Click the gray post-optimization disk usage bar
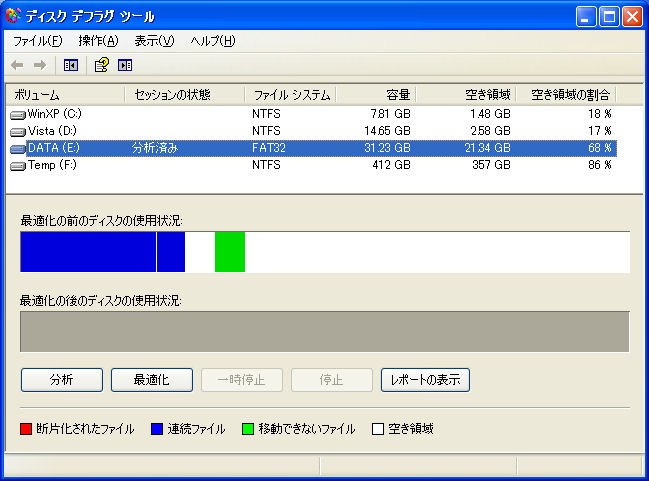The width and height of the screenshot is (649, 481). coord(324,332)
